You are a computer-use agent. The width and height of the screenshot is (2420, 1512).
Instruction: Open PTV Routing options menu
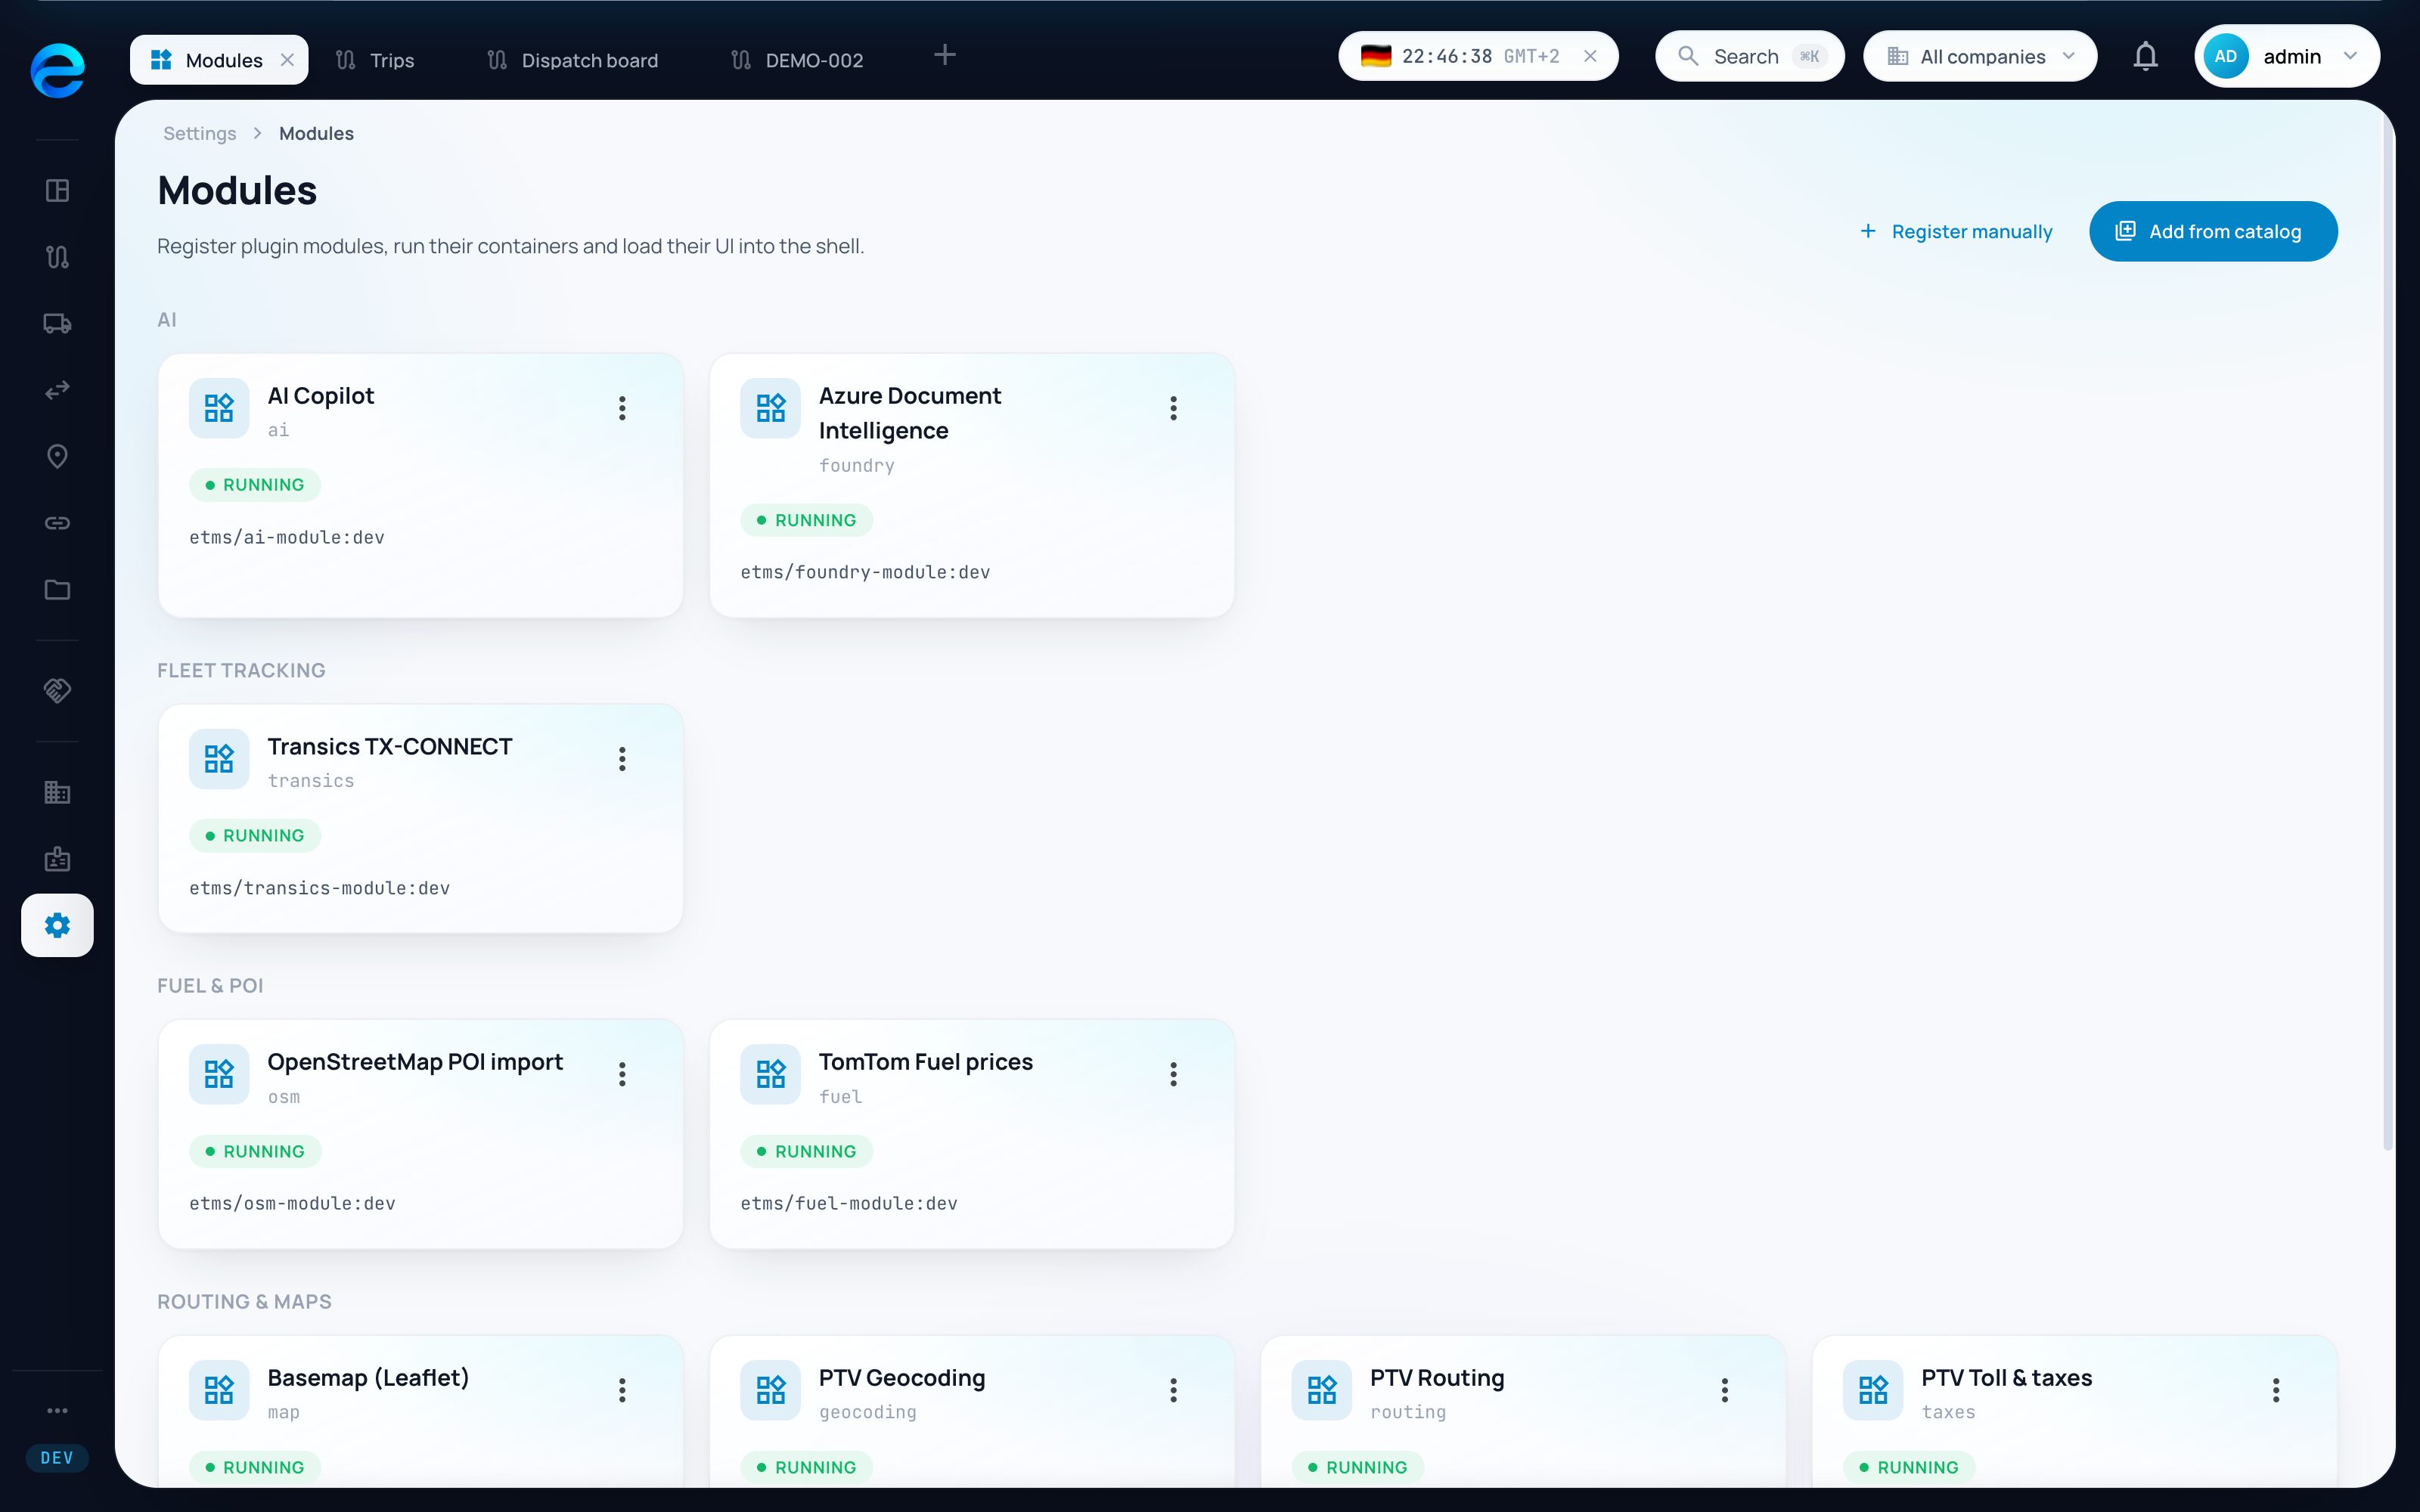[x=1725, y=1390]
